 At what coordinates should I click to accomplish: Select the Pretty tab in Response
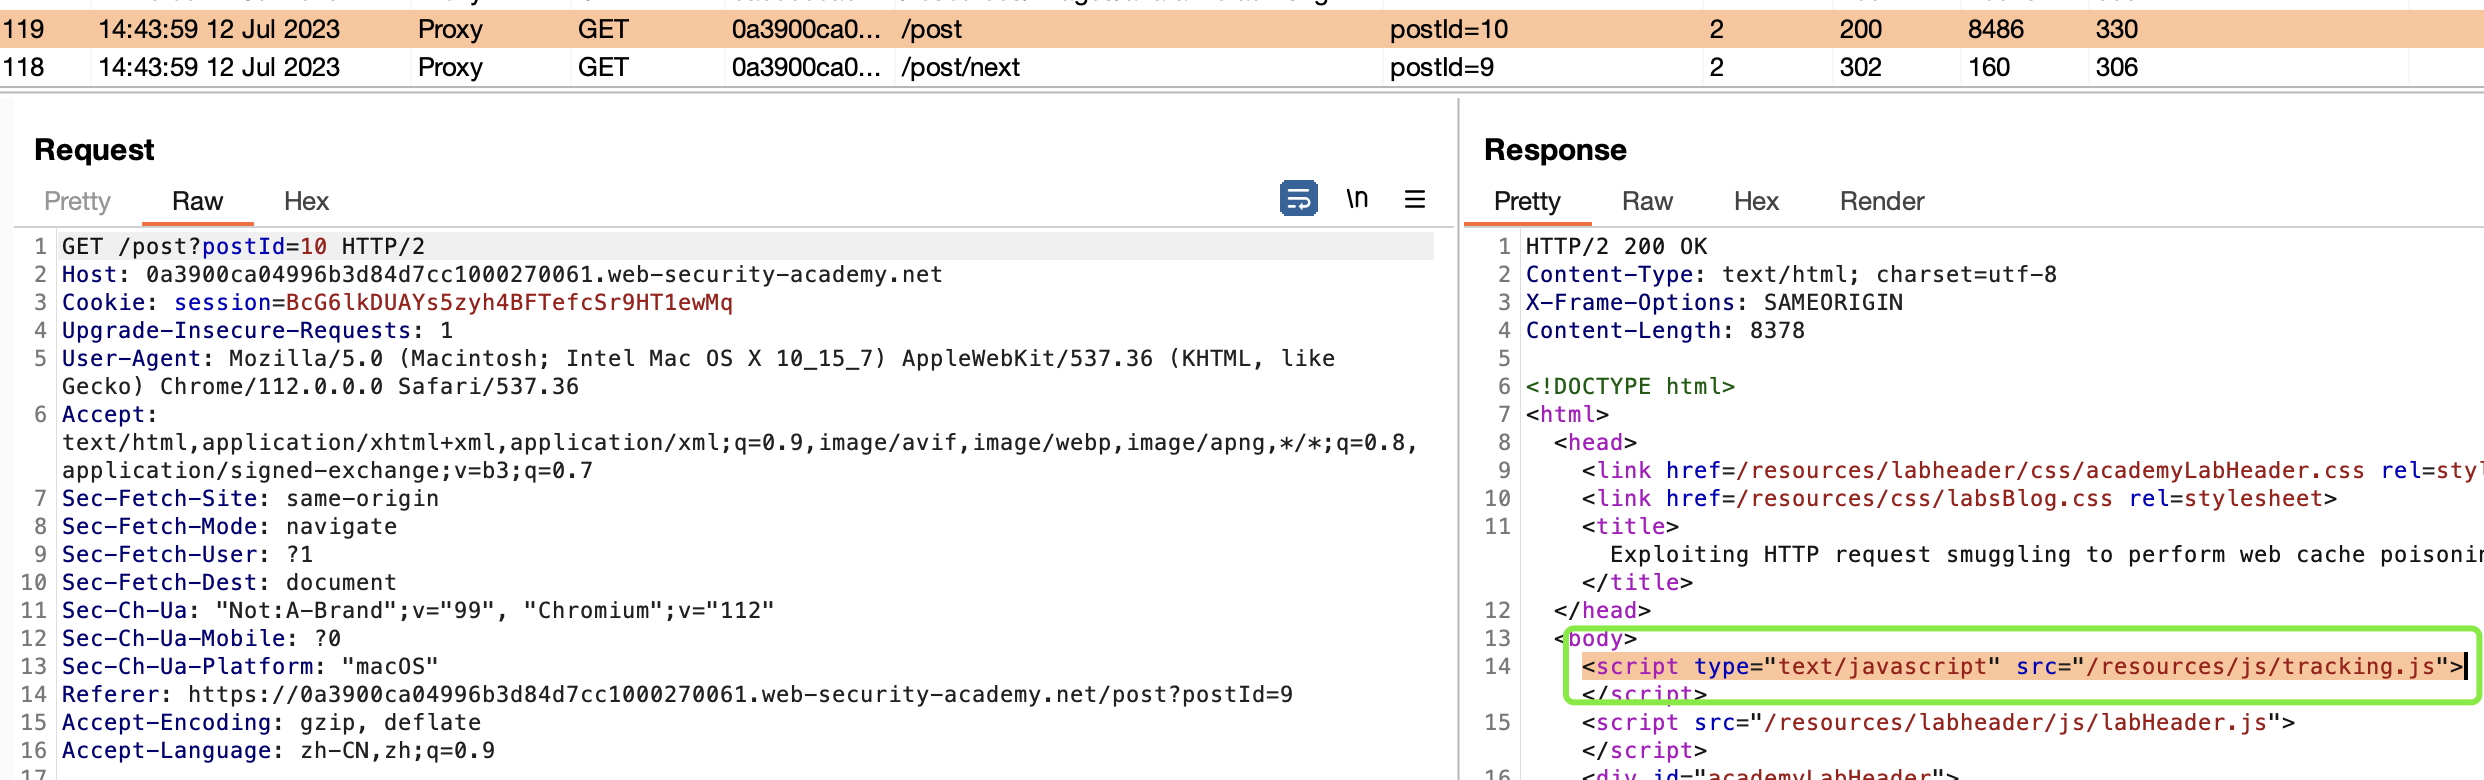1527,201
